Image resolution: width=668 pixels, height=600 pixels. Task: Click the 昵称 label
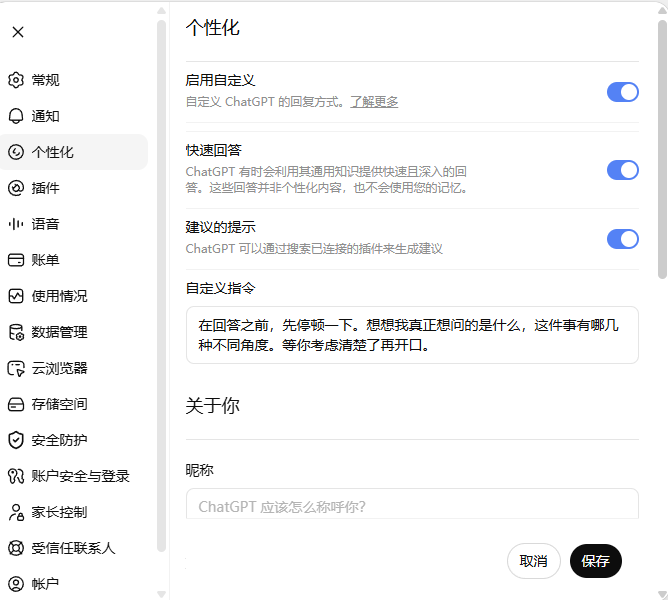pyautogui.click(x=199, y=470)
